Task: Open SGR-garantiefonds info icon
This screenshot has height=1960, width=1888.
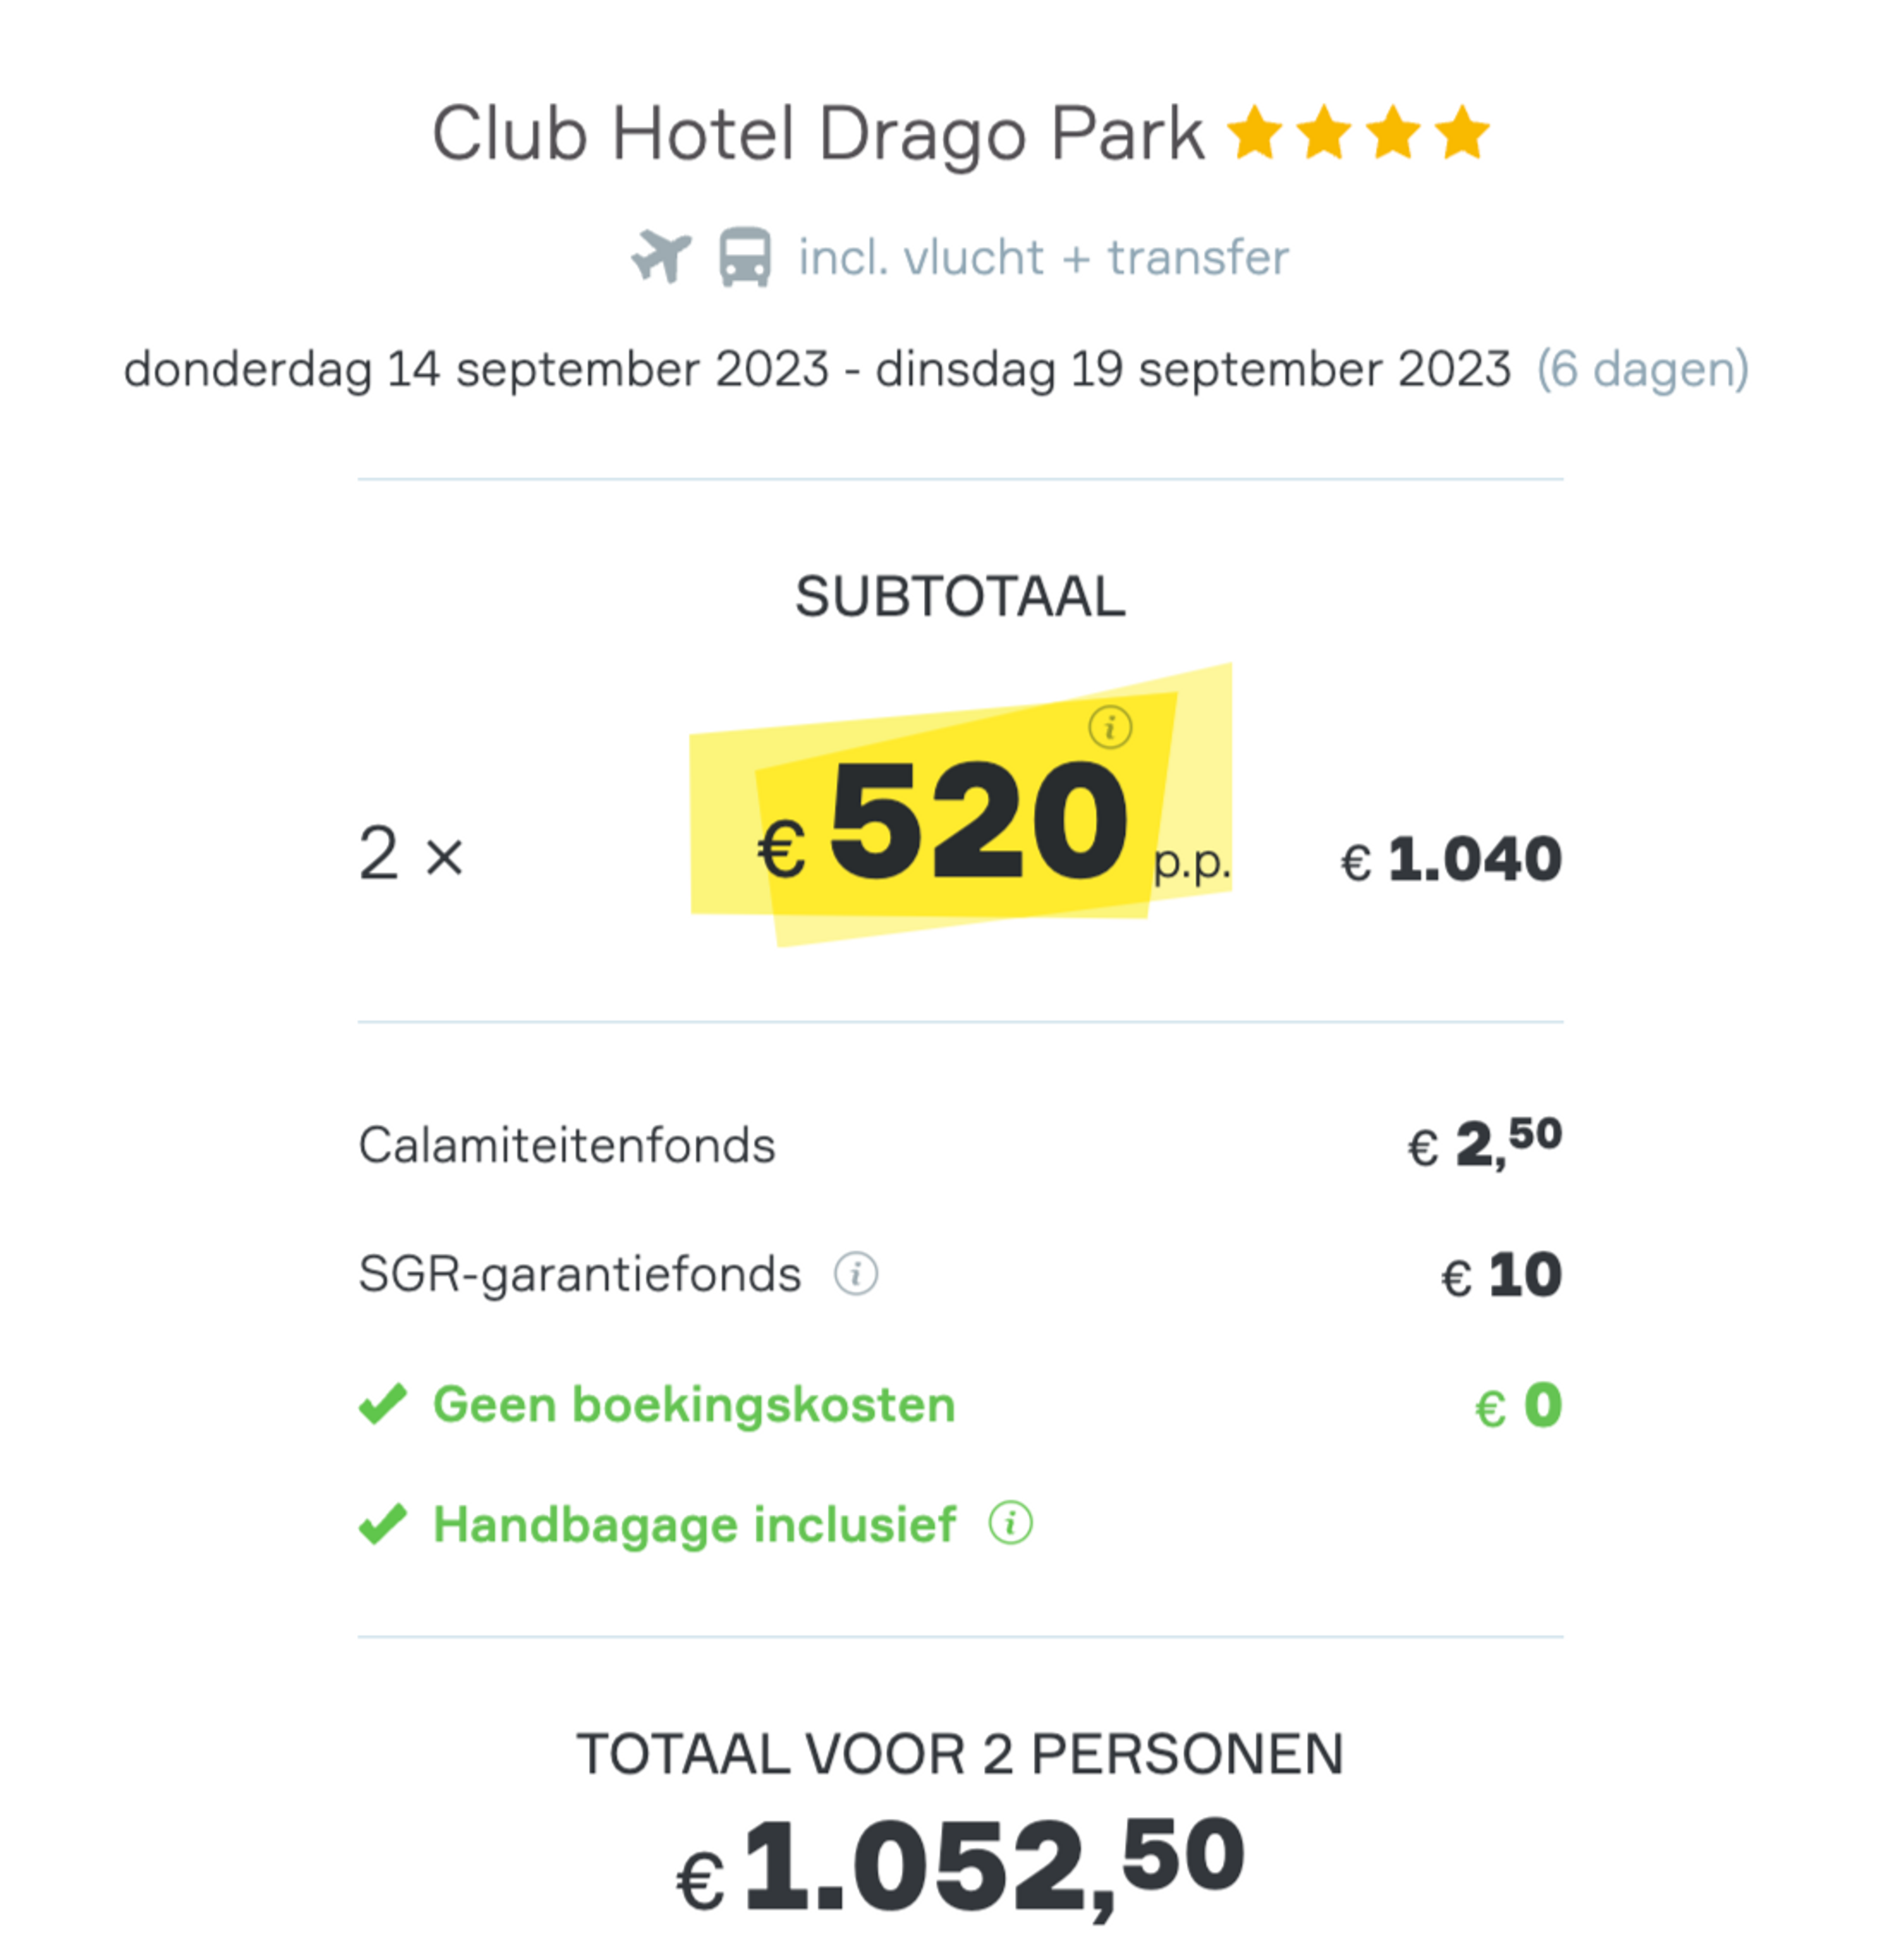Action: pyautogui.click(x=856, y=1274)
